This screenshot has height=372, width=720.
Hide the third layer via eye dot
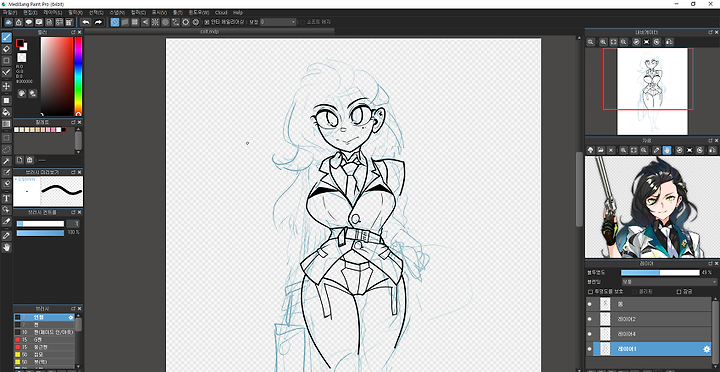[x=590, y=333]
